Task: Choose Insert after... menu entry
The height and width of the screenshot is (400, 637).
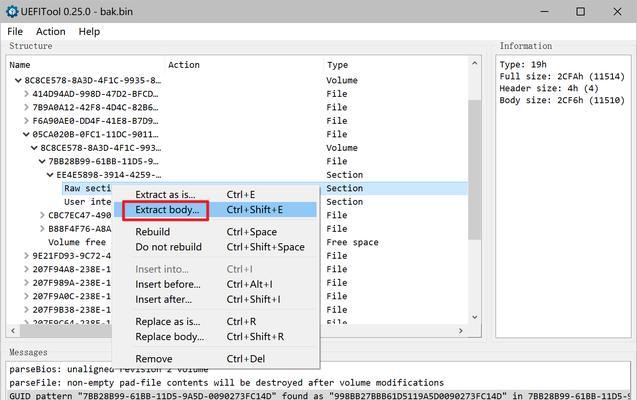Action: [x=215, y=299]
